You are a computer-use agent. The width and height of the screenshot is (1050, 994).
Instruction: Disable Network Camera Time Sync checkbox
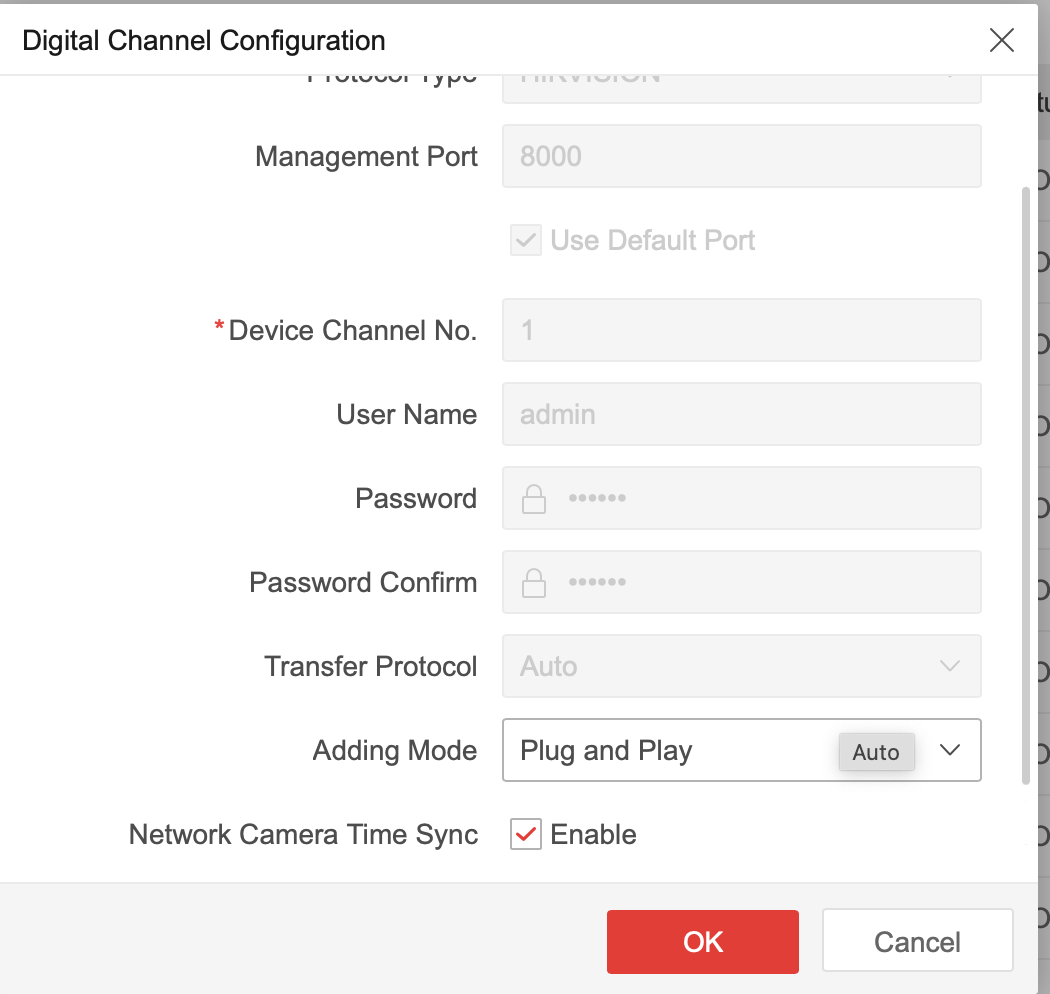tap(526, 834)
